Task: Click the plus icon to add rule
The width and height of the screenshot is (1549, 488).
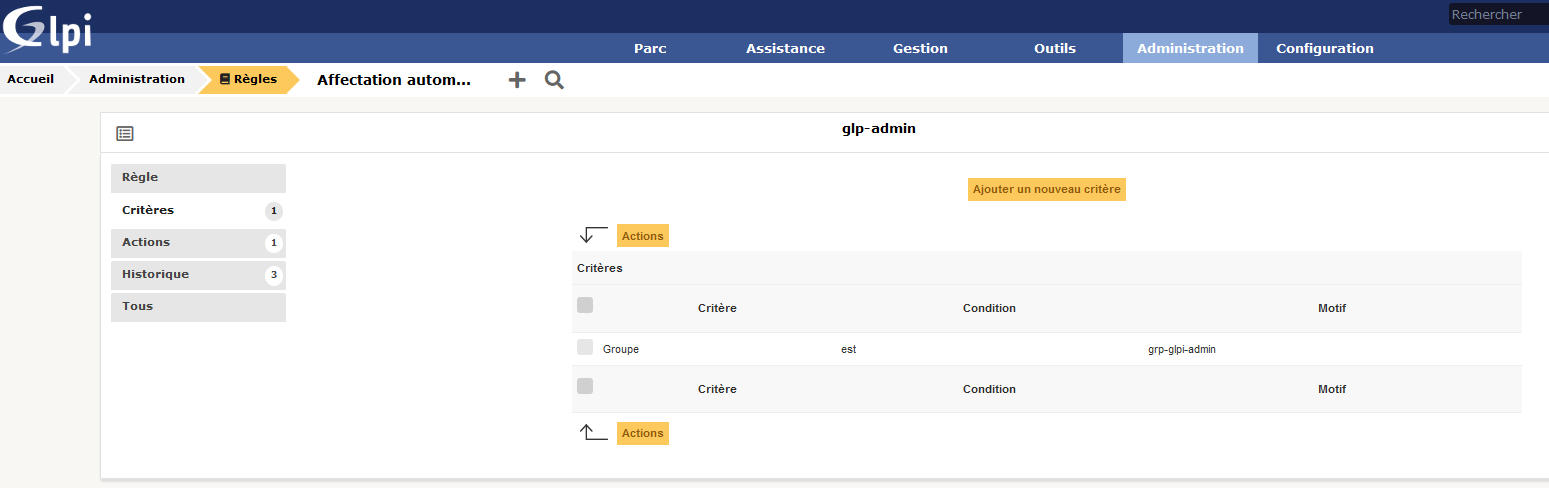Action: click(x=517, y=80)
